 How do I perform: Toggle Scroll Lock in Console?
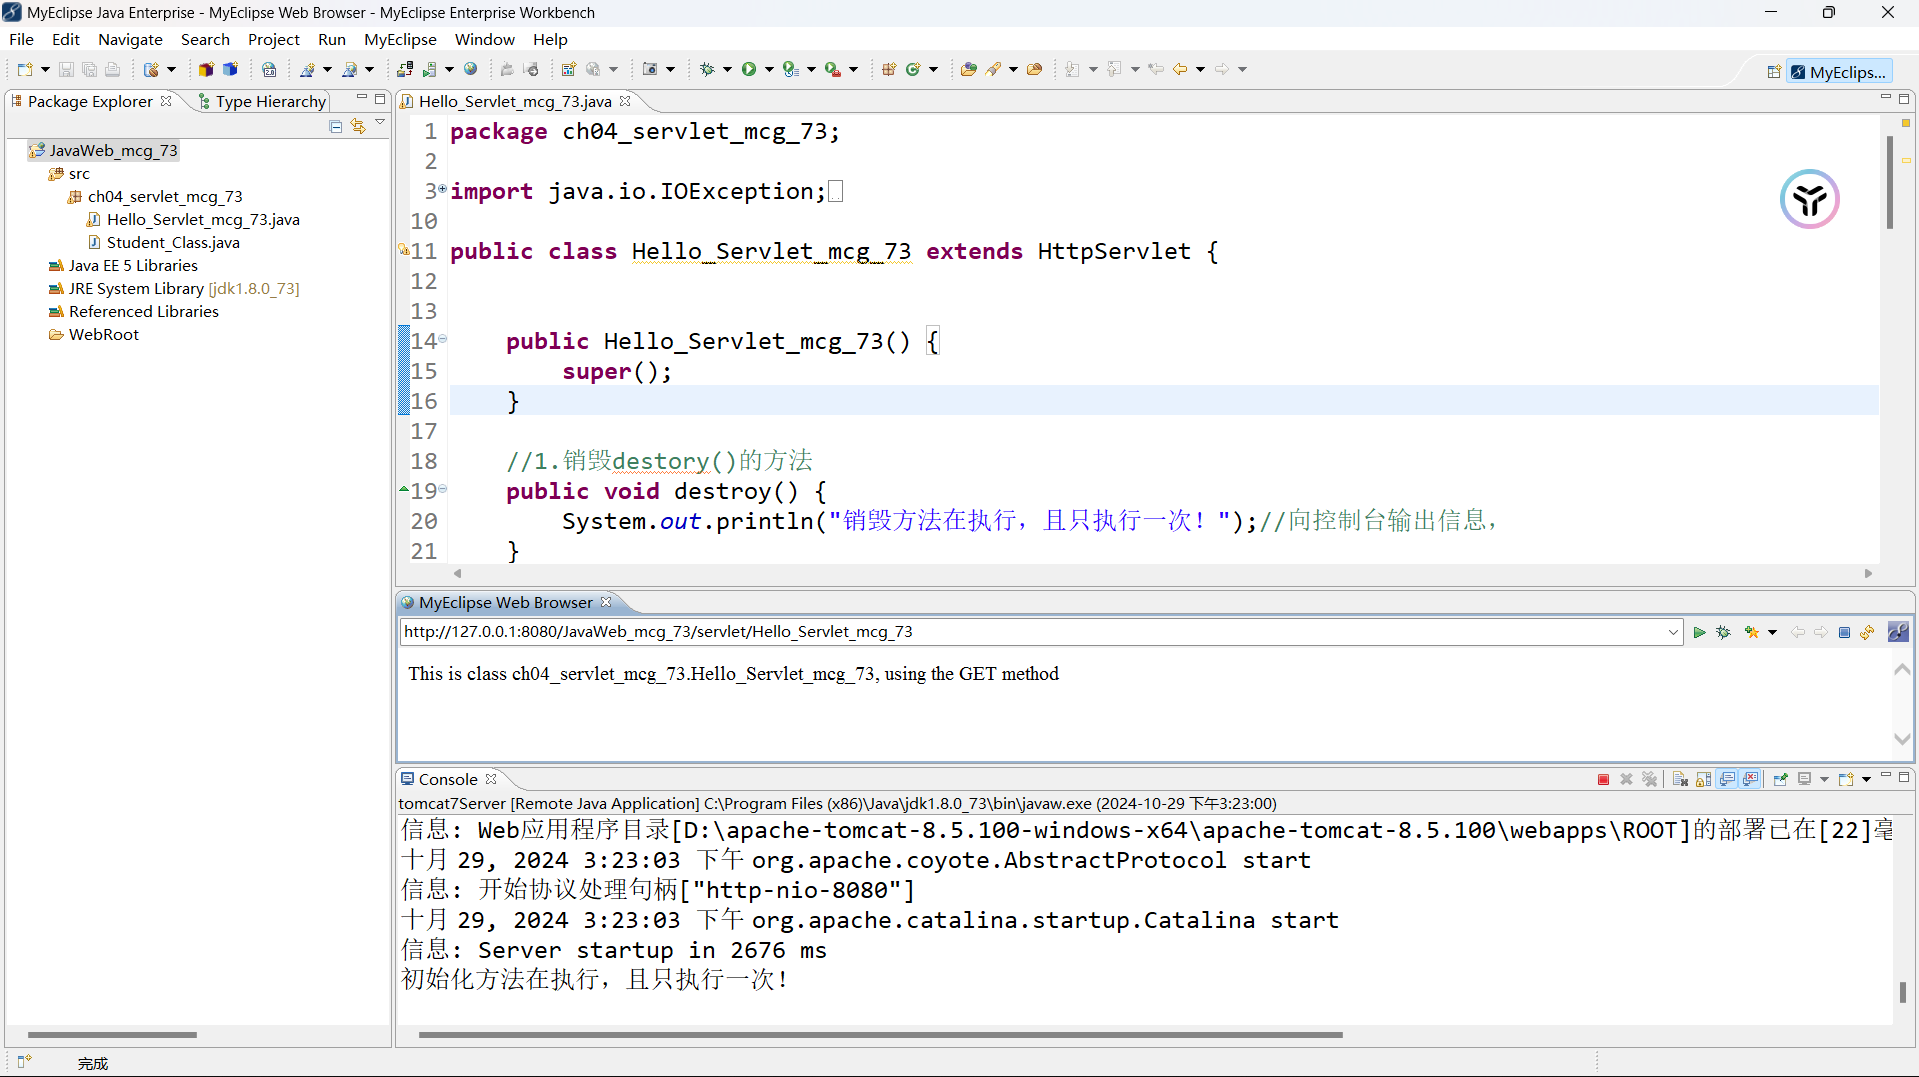click(x=1703, y=779)
